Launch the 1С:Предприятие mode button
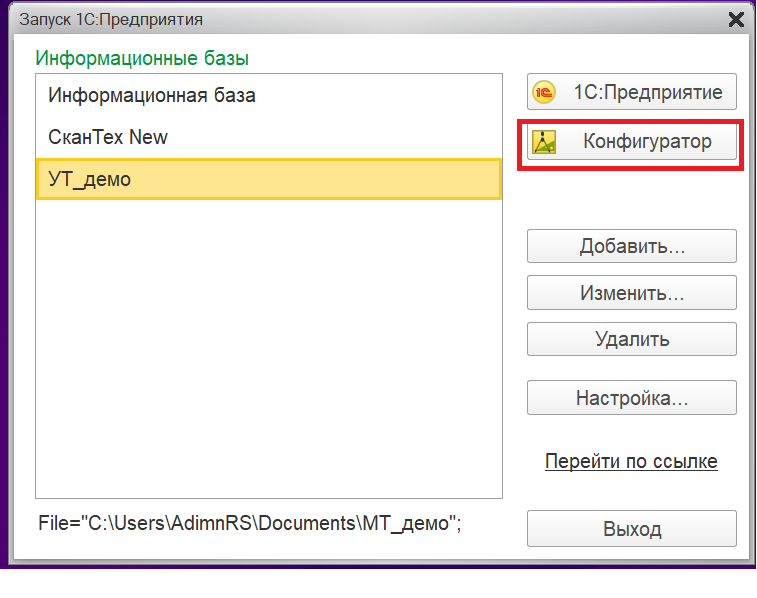 (631, 92)
